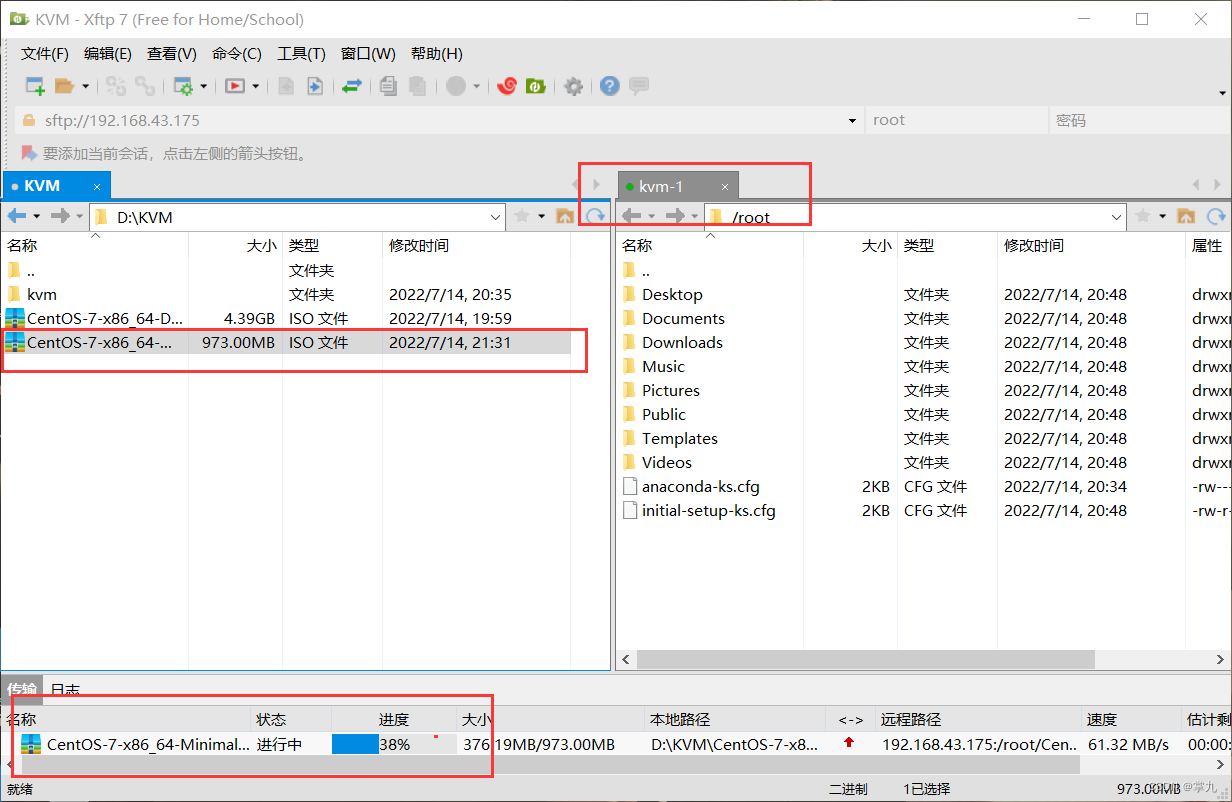
Task: Click the sftp://192.168.43.175 address field
Action: click(x=432, y=120)
